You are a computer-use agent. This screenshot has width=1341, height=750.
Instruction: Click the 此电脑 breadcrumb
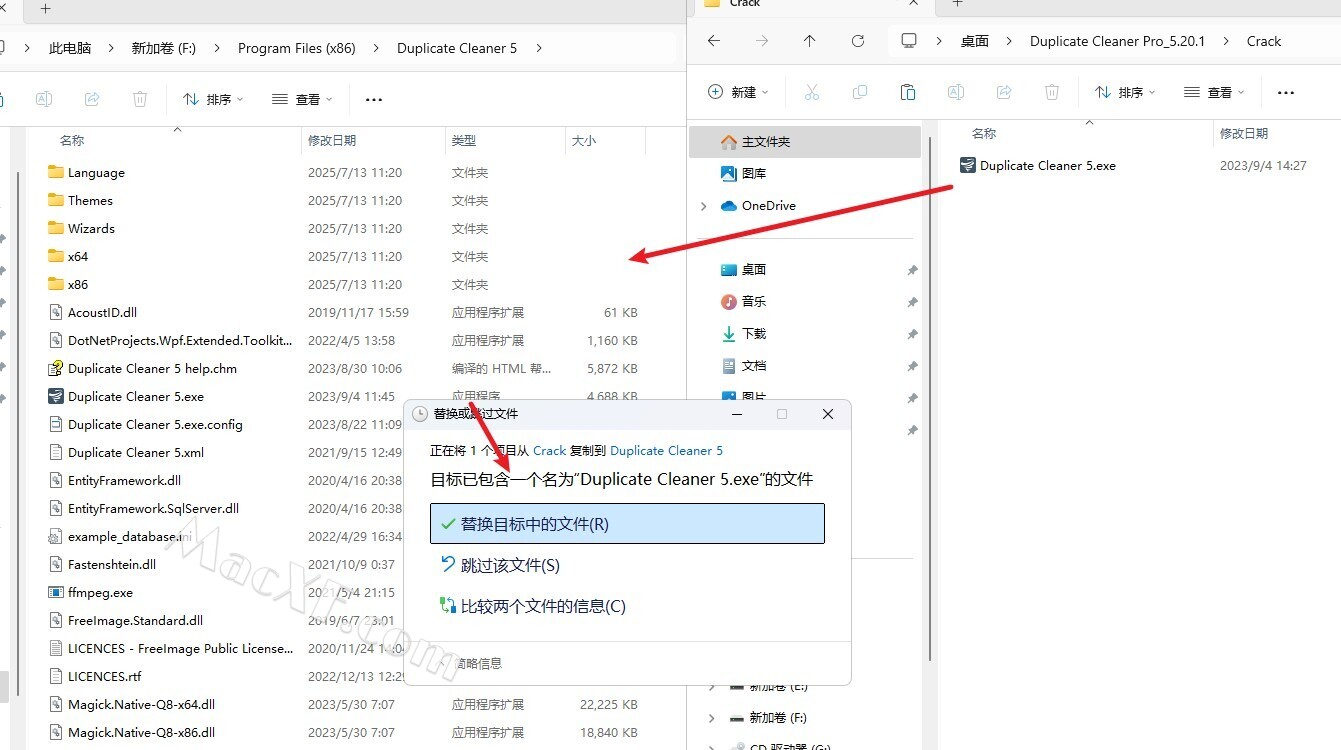click(70, 48)
